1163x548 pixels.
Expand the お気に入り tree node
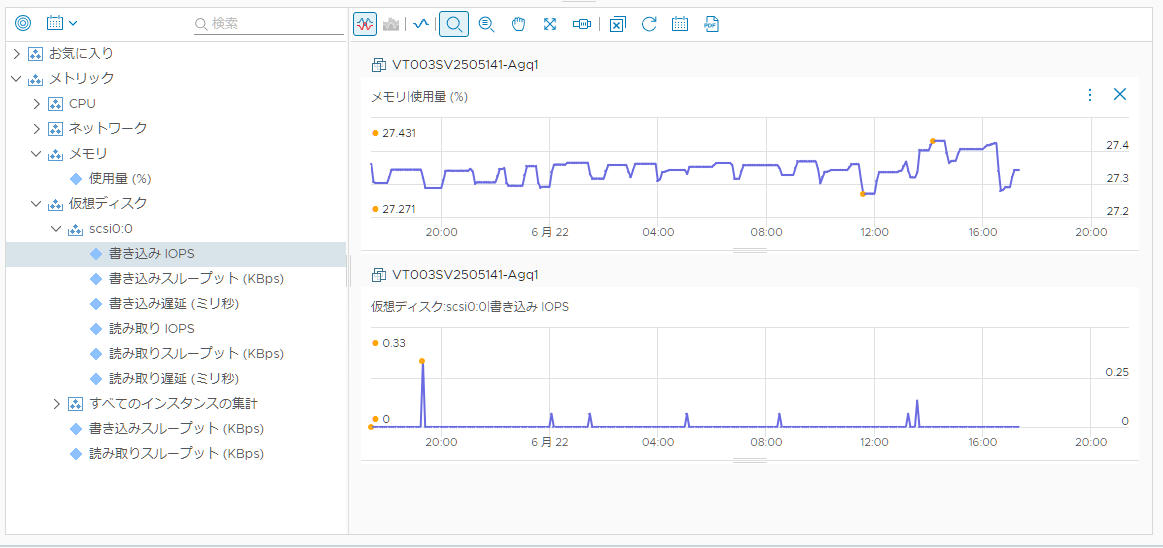tap(17, 53)
